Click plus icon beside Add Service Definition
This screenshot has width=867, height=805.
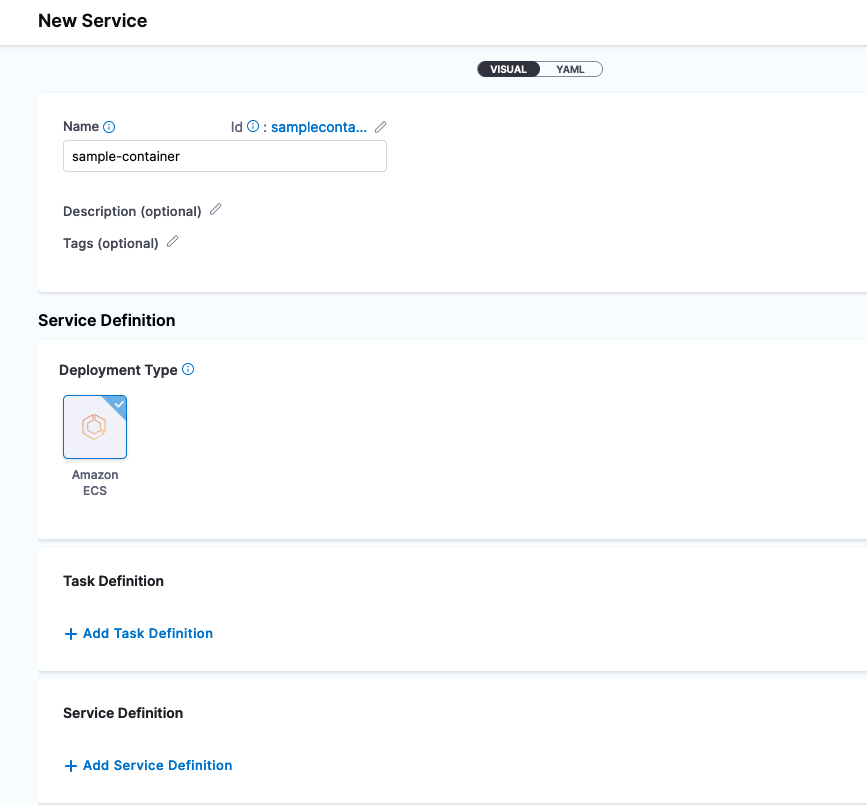tap(70, 766)
